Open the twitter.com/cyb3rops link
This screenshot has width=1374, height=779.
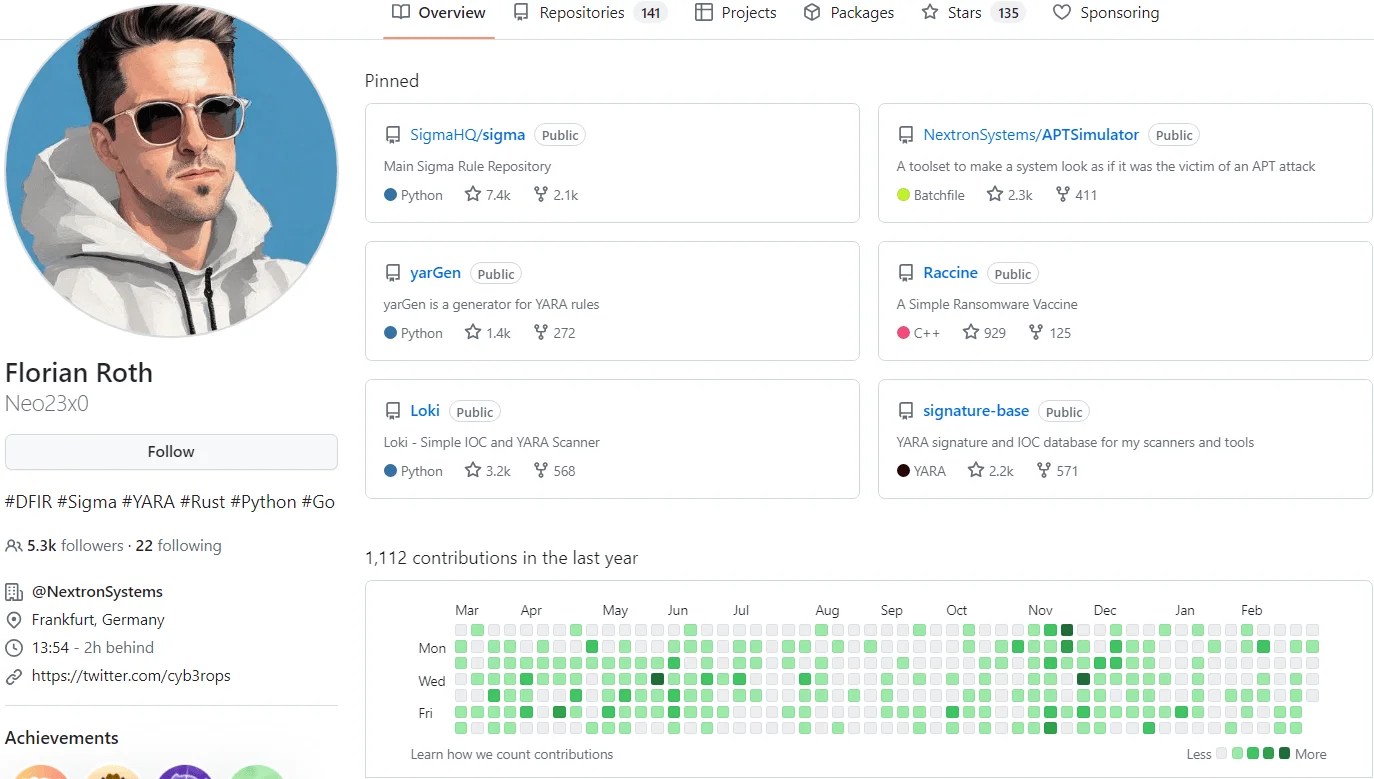point(131,676)
